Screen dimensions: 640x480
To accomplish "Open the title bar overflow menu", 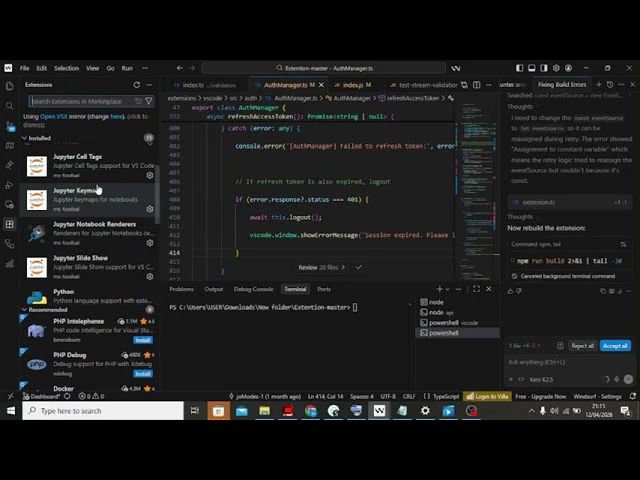I will (145, 68).
